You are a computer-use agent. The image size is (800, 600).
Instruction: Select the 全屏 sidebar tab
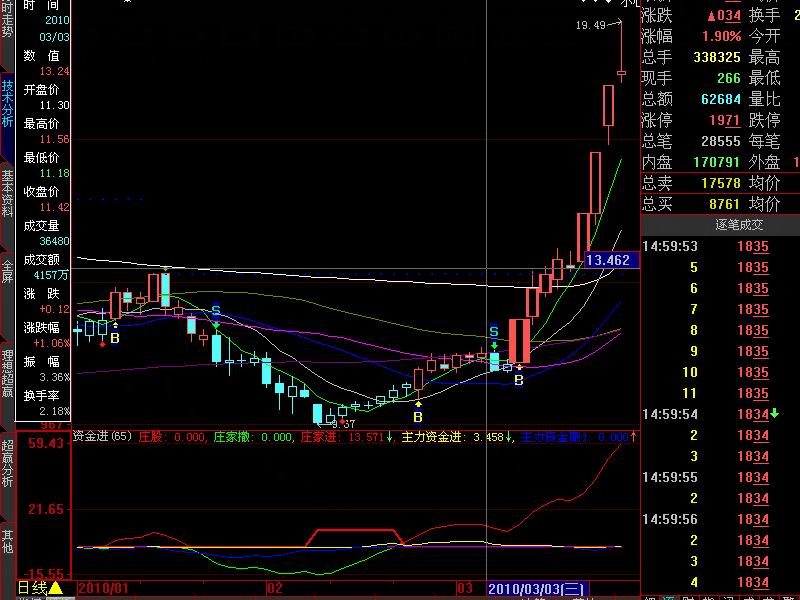pos(7,271)
